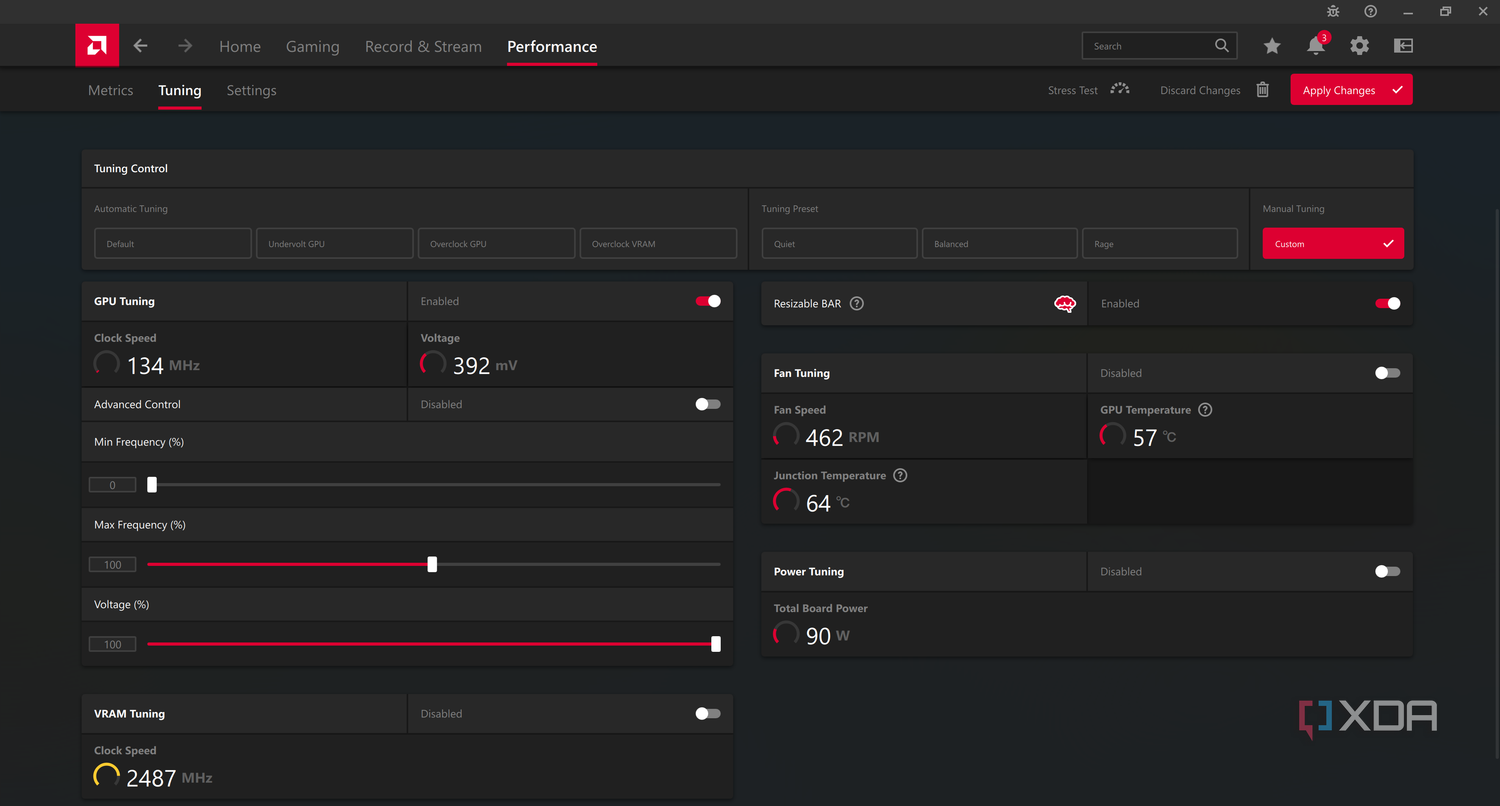Screen dimensions: 1500x806
Task: Click GPU Temperature help icon
Action: coord(1205,410)
